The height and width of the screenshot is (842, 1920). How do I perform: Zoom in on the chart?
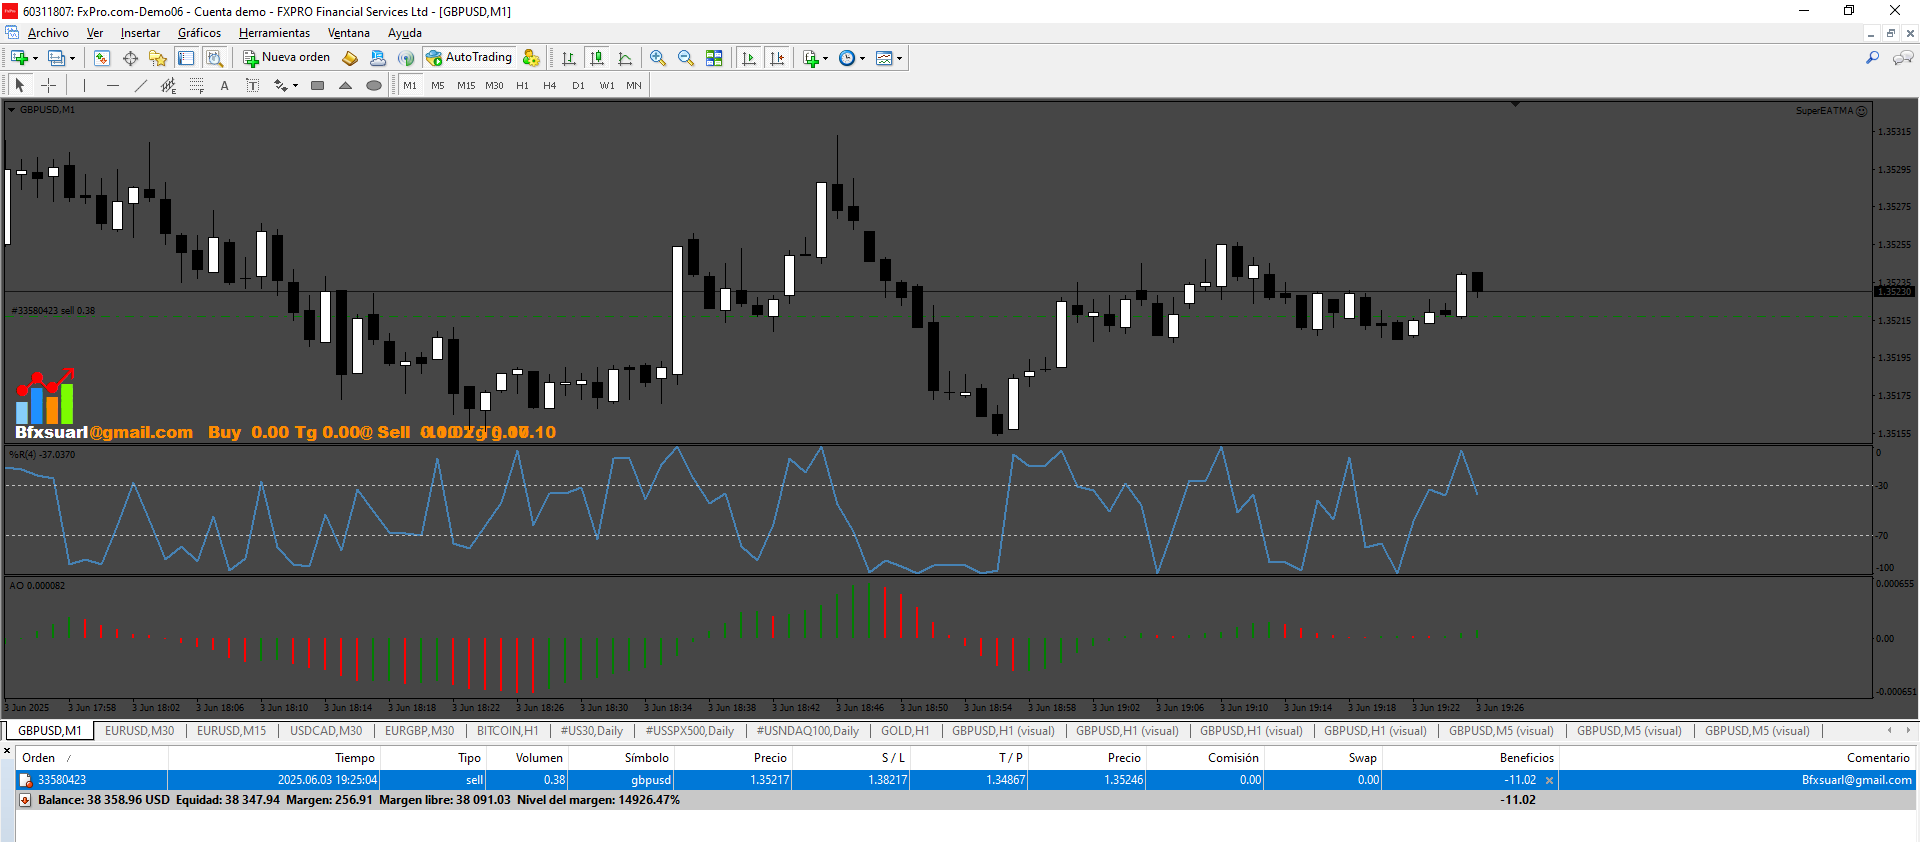(x=658, y=58)
